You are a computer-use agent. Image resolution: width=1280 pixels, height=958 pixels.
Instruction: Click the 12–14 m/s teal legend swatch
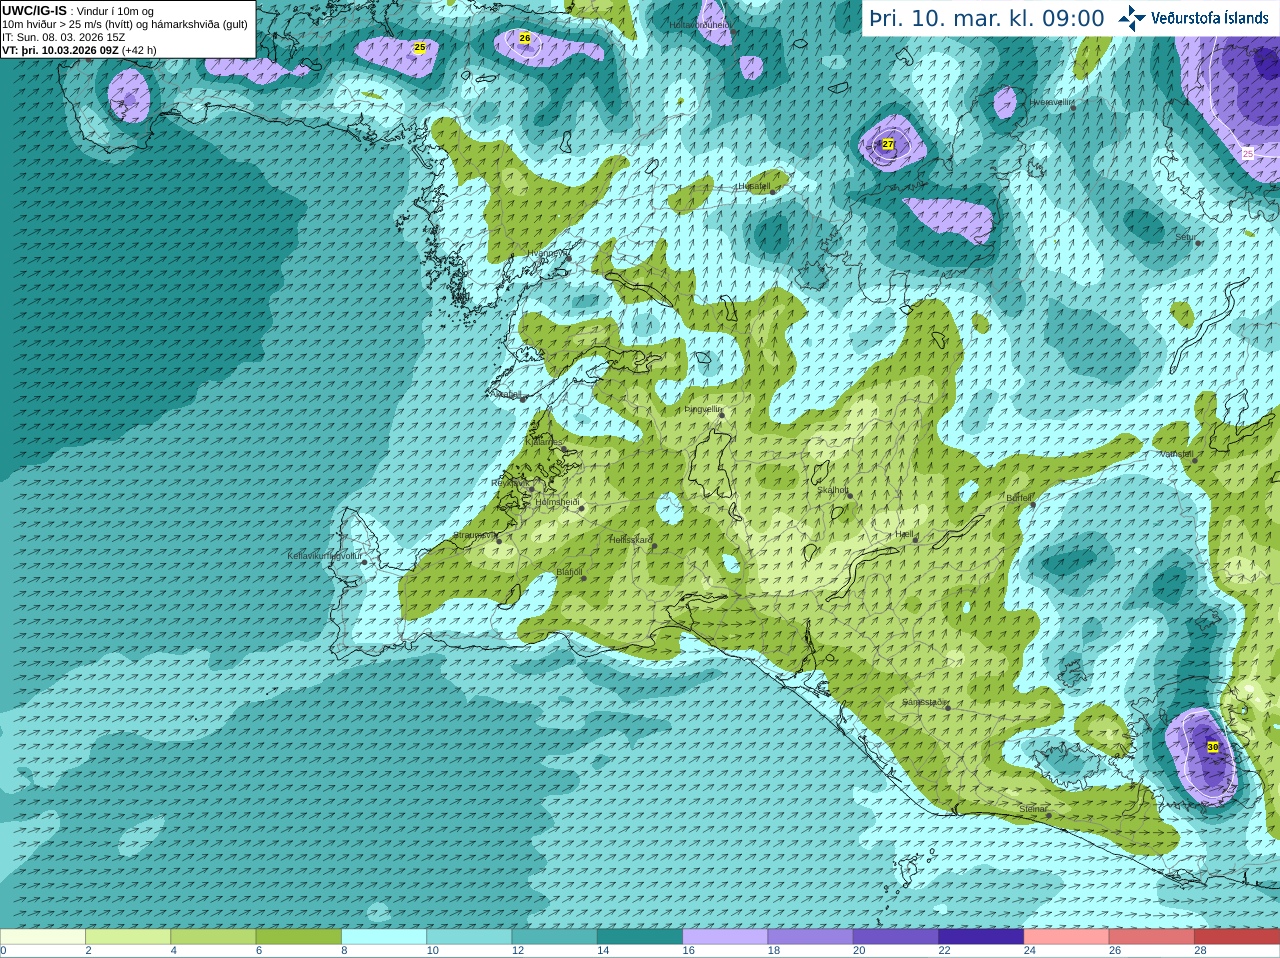[555, 937]
